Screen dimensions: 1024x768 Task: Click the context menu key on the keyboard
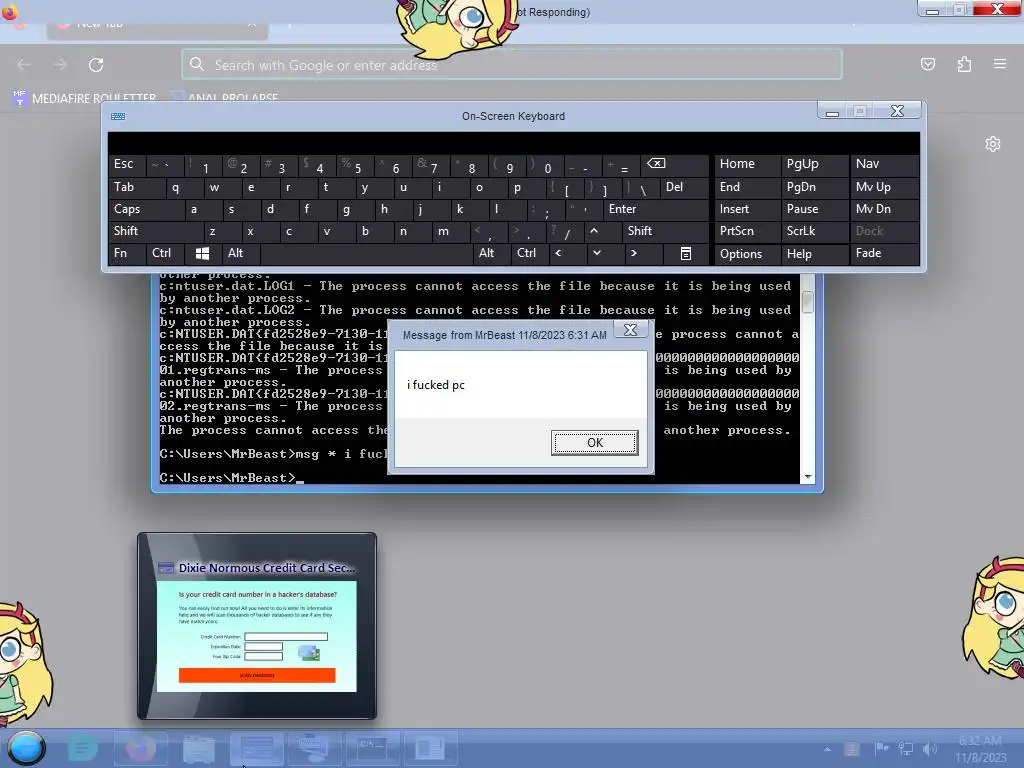tap(686, 253)
